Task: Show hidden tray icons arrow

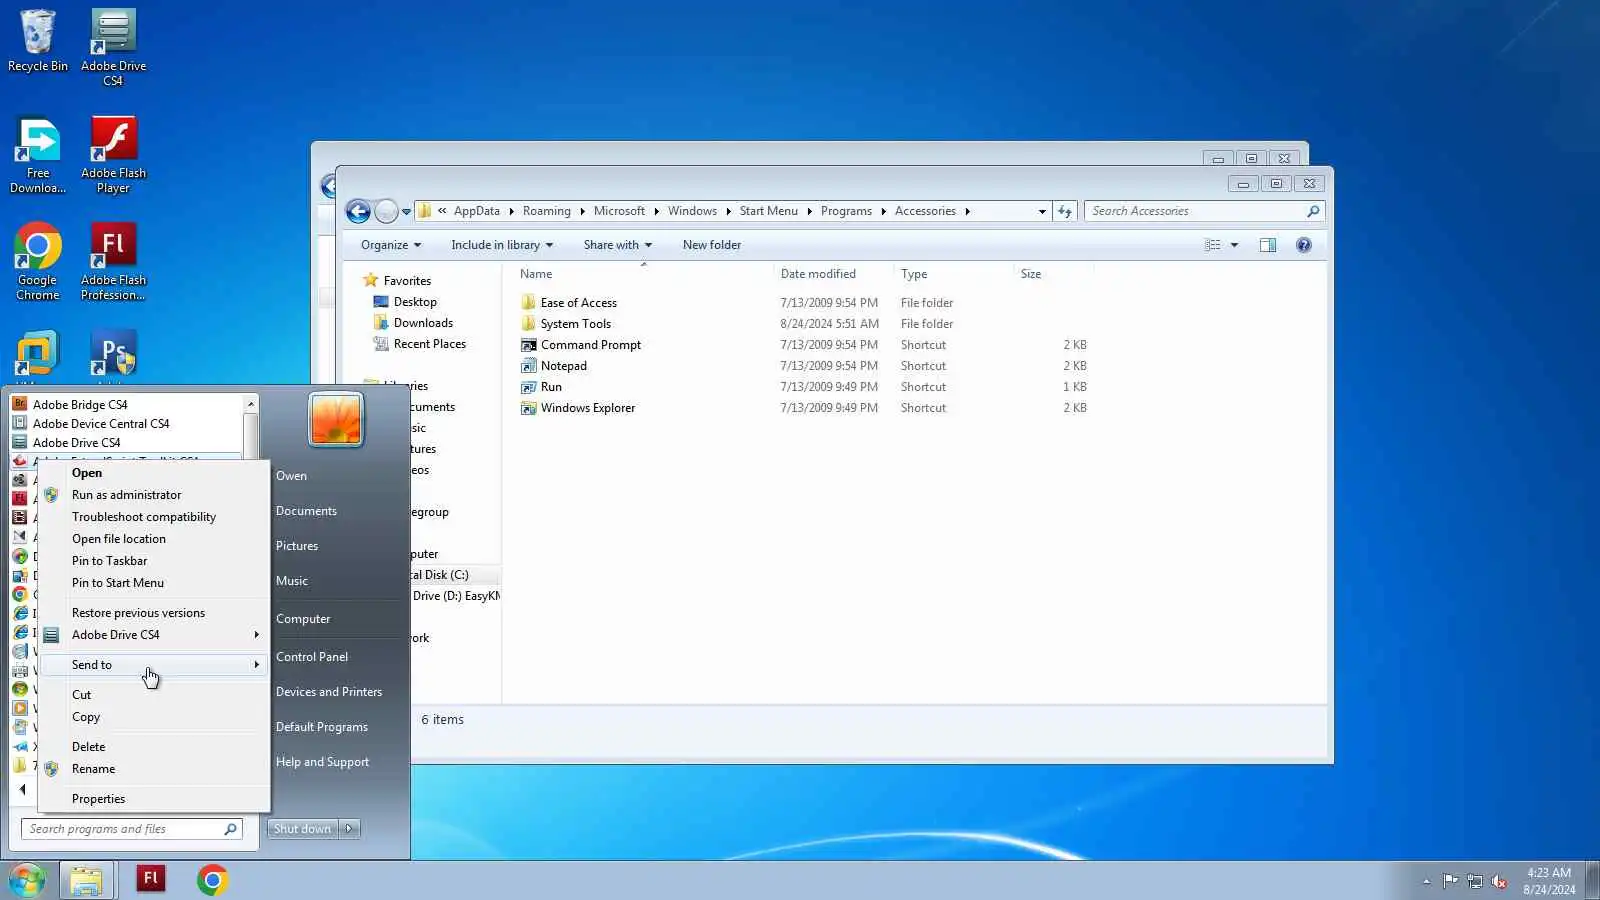Action: (x=1426, y=881)
